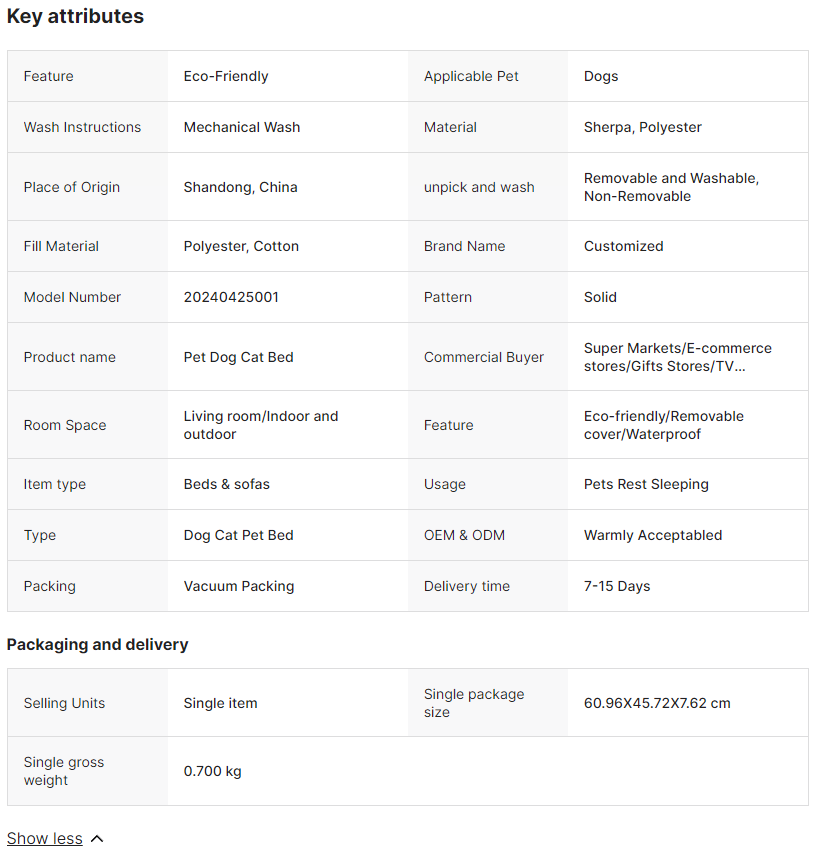This screenshot has height=868, width=816.
Task: Click the Single package size dimensions value
Action: (x=657, y=703)
